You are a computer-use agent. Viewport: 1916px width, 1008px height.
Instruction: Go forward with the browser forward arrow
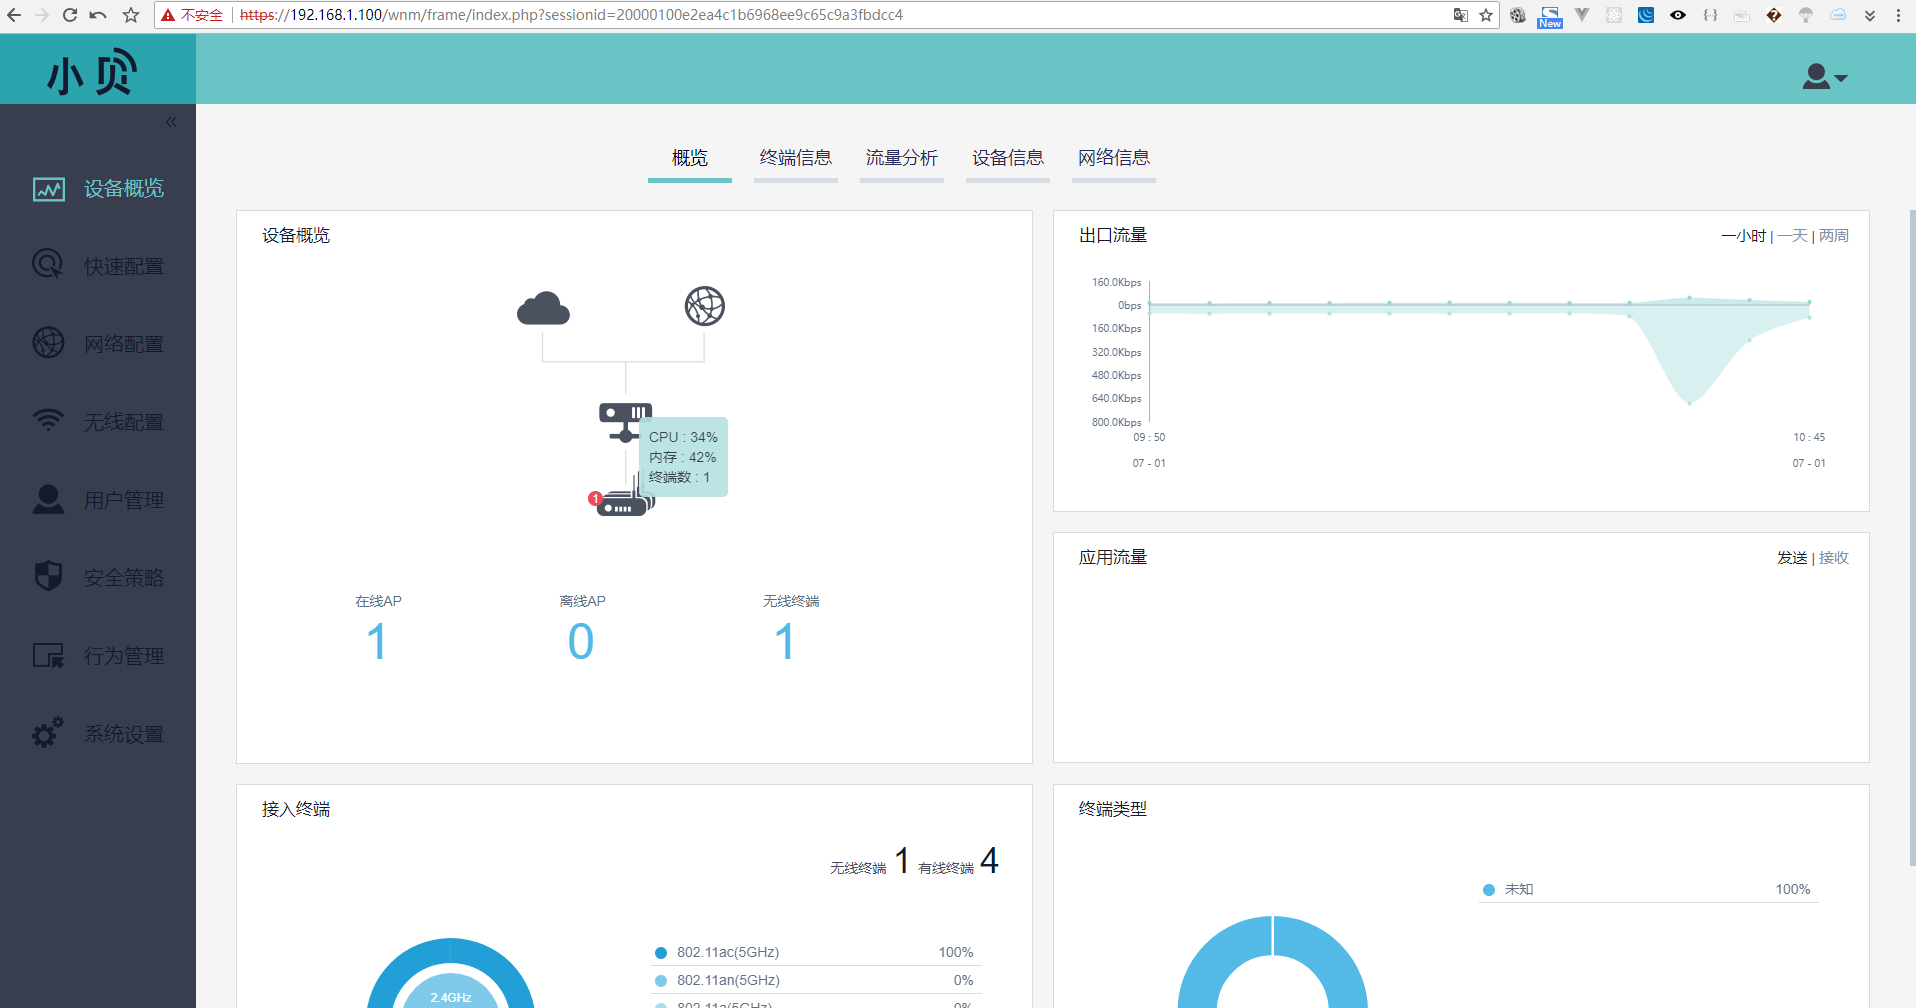coord(42,15)
